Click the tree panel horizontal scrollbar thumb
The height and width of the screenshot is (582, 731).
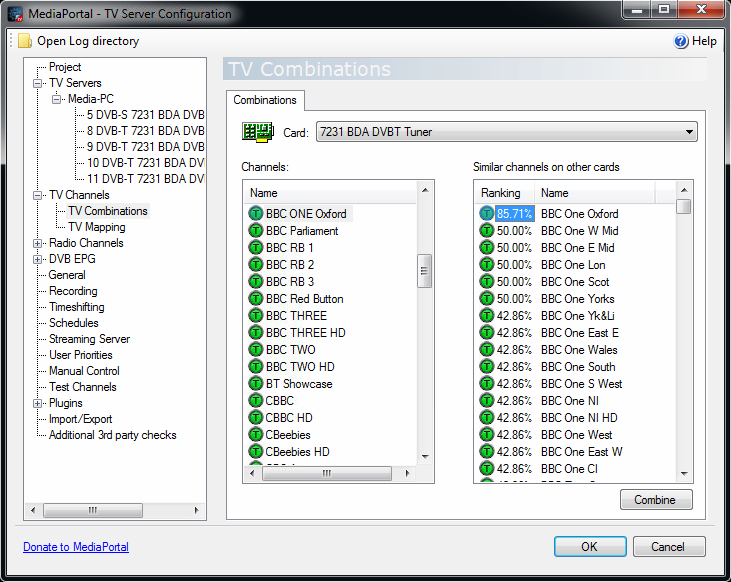[x=93, y=510]
